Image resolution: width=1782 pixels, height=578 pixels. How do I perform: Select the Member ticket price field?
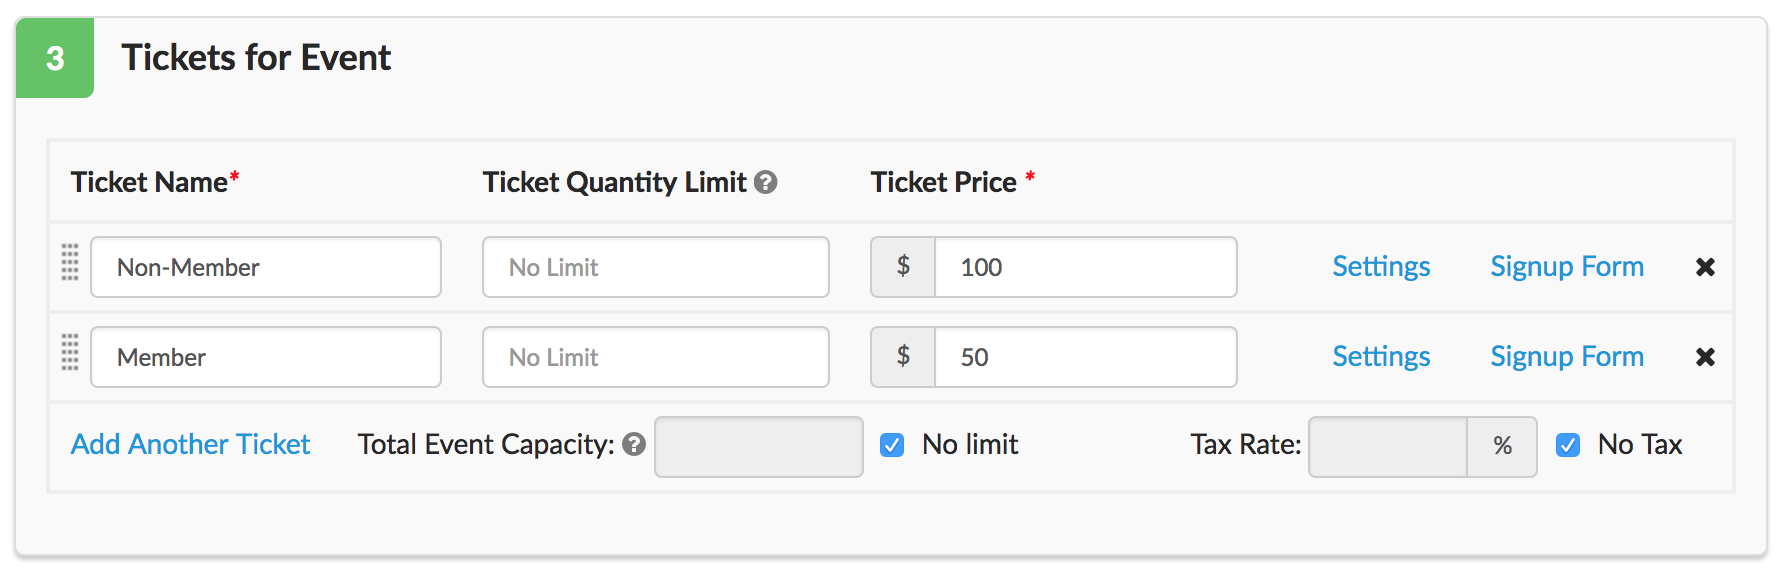tap(1085, 357)
